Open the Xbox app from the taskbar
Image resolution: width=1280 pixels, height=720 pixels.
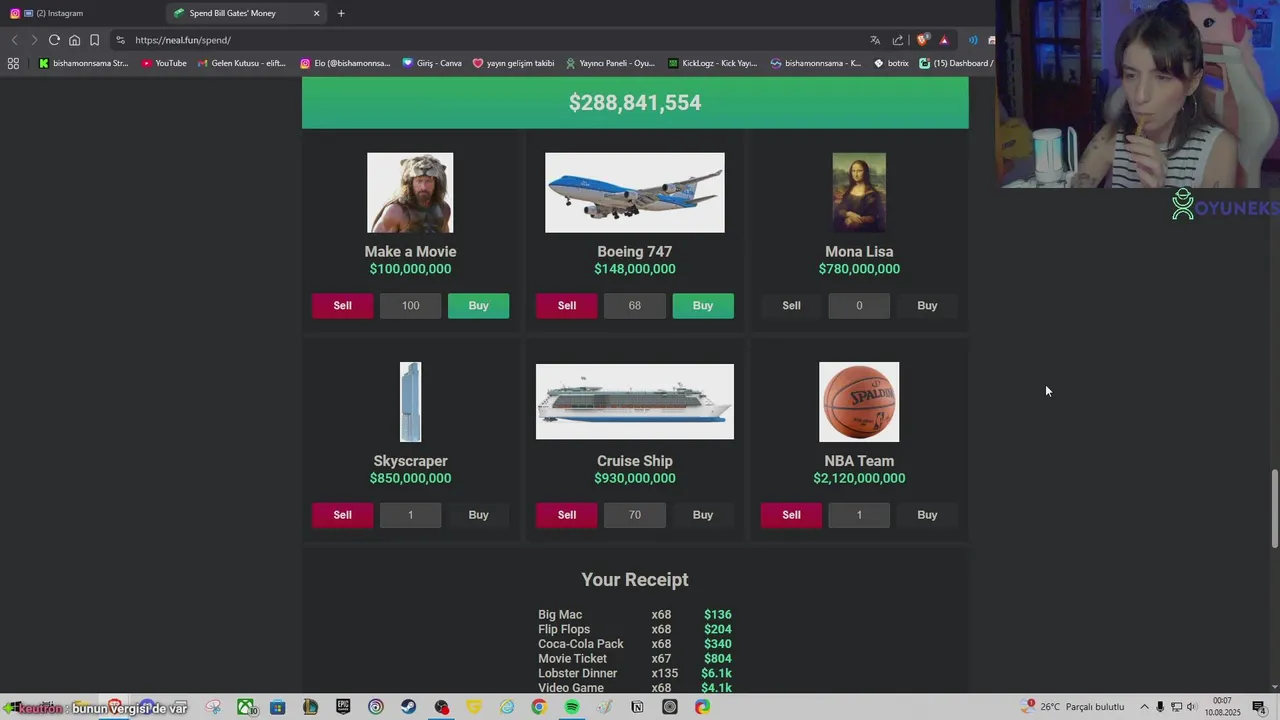[245, 707]
